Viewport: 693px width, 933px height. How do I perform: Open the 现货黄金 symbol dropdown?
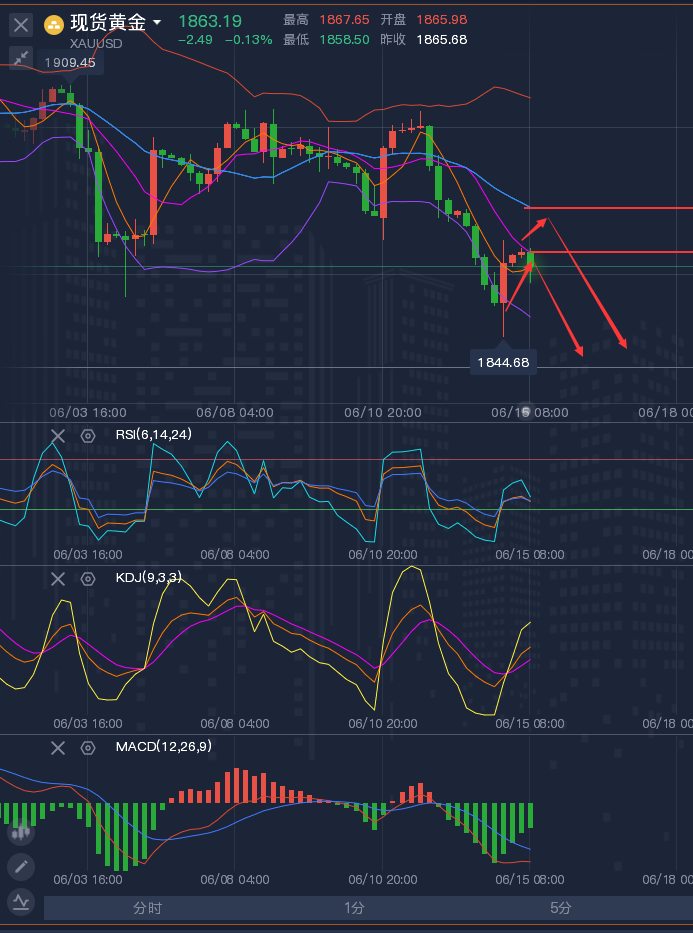pos(157,23)
